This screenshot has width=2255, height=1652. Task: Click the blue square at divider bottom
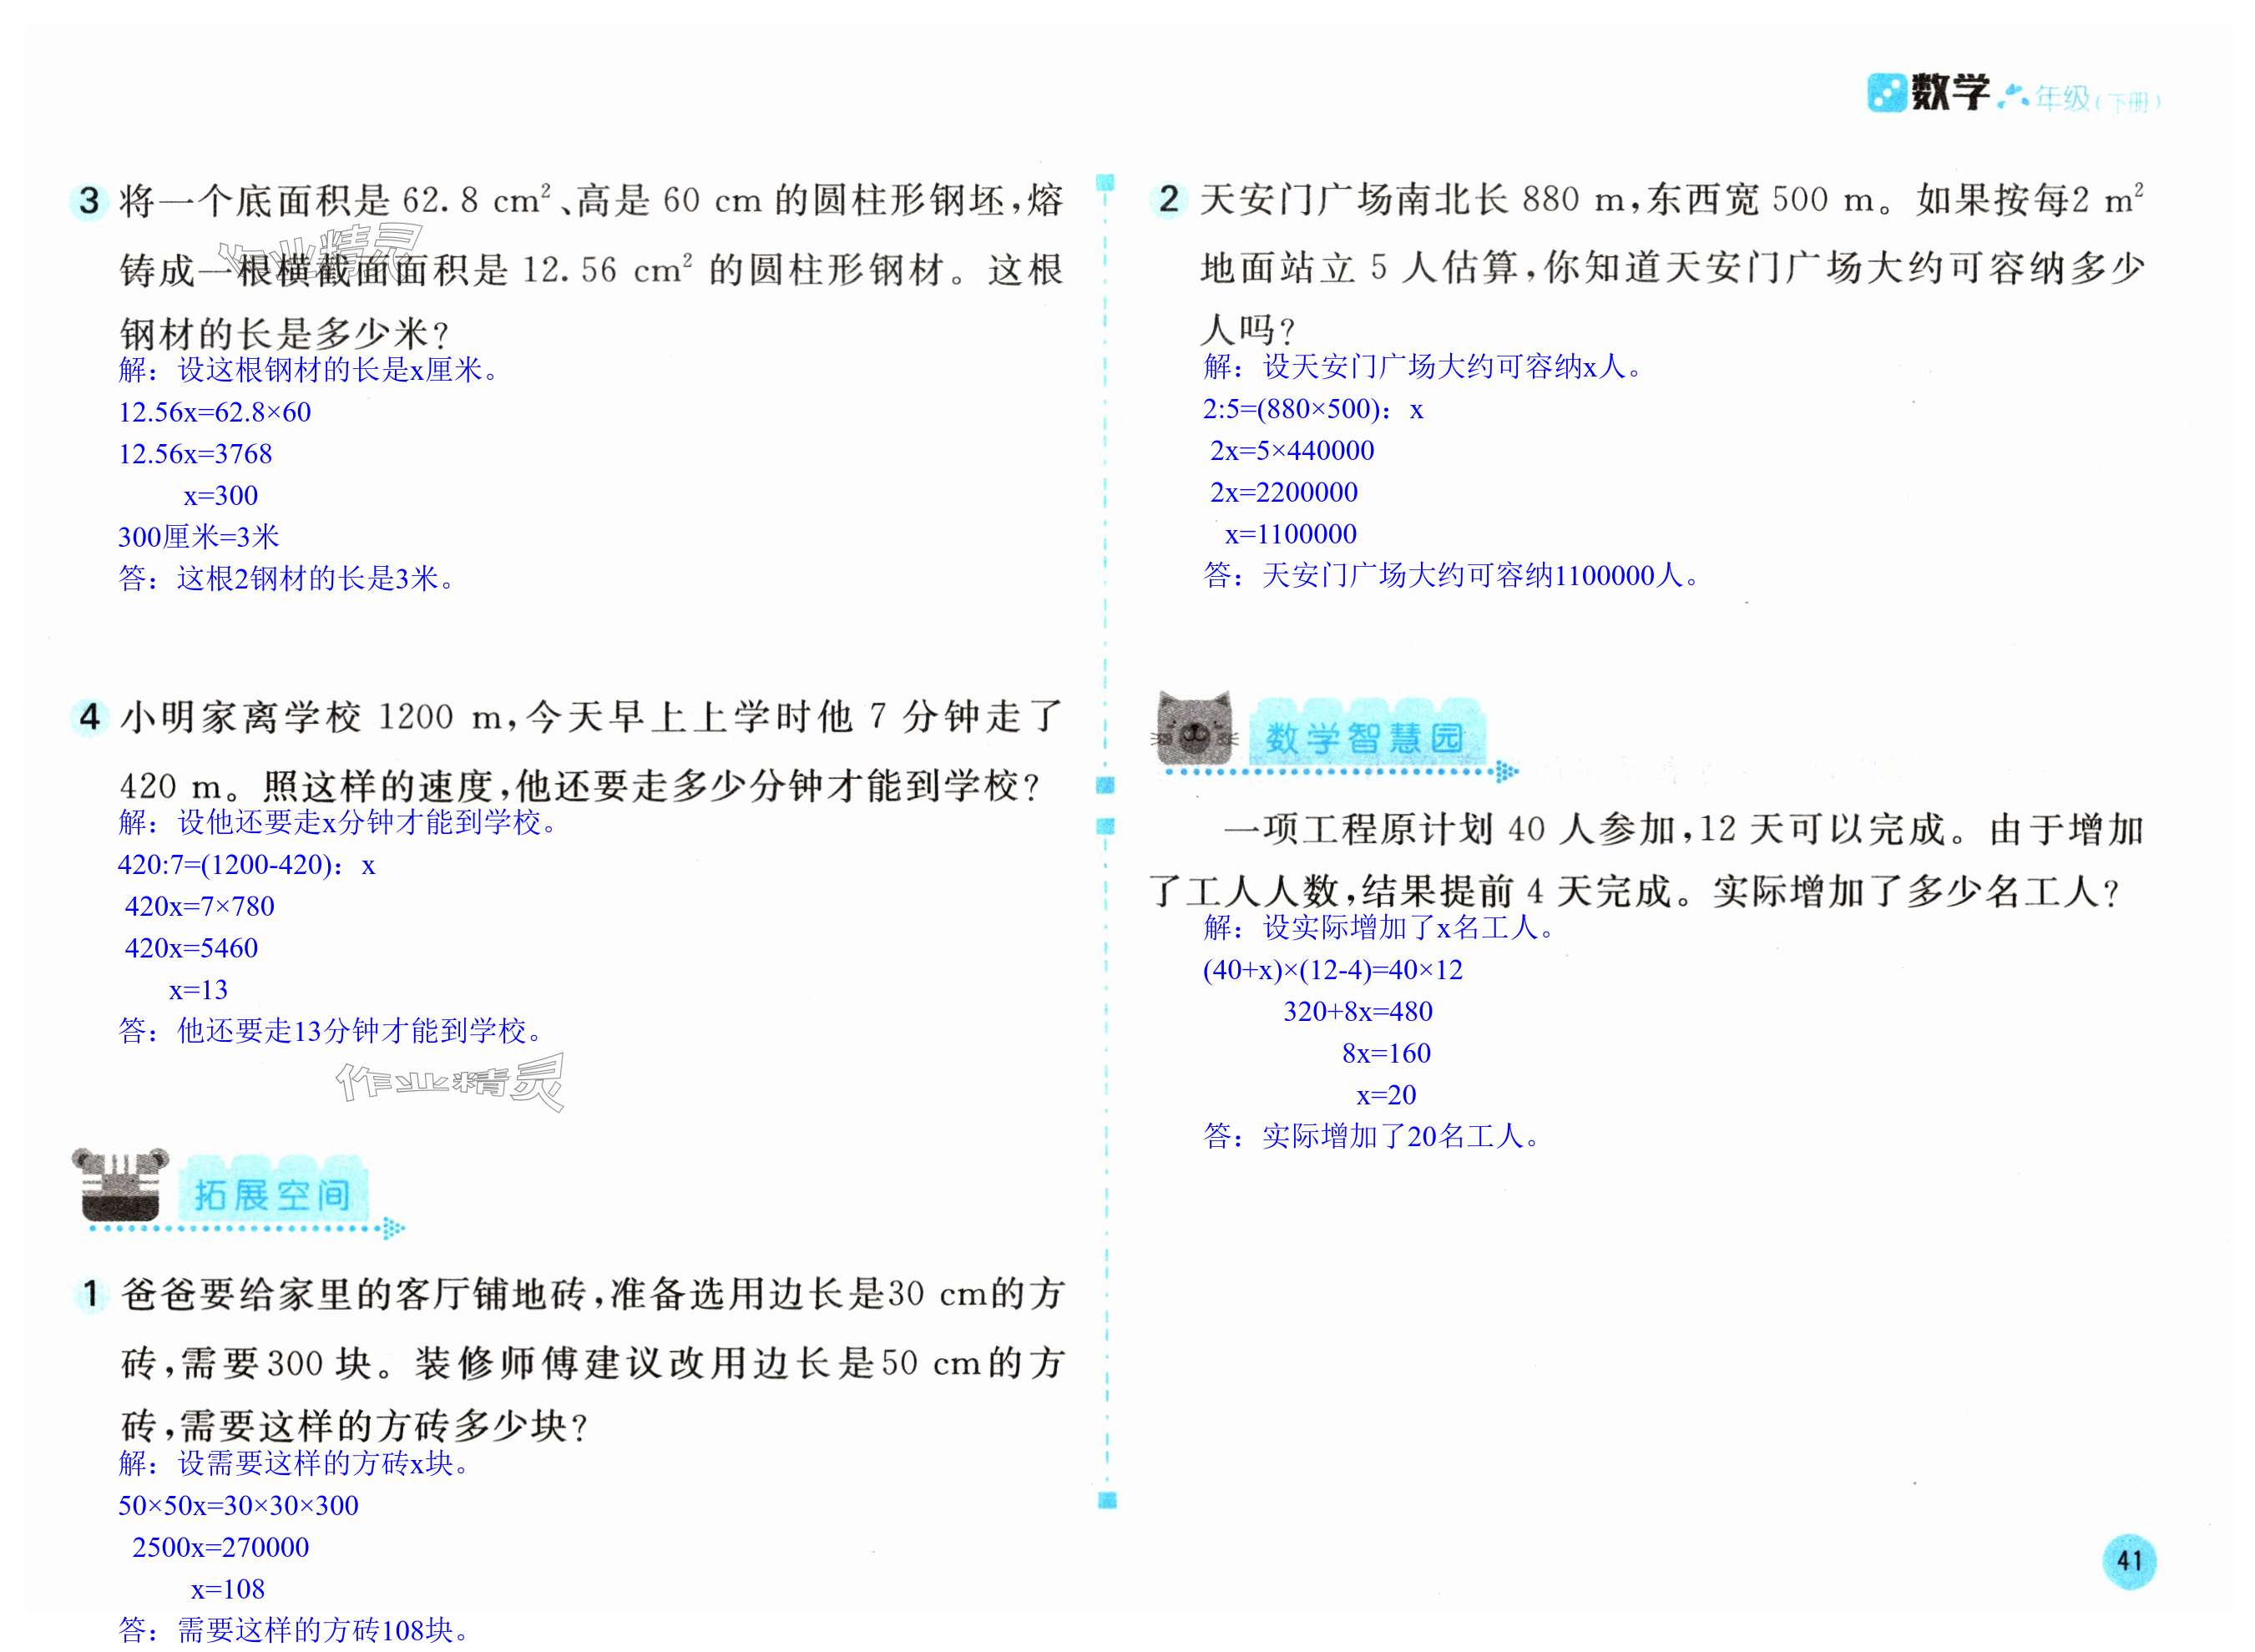(x=1106, y=1500)
